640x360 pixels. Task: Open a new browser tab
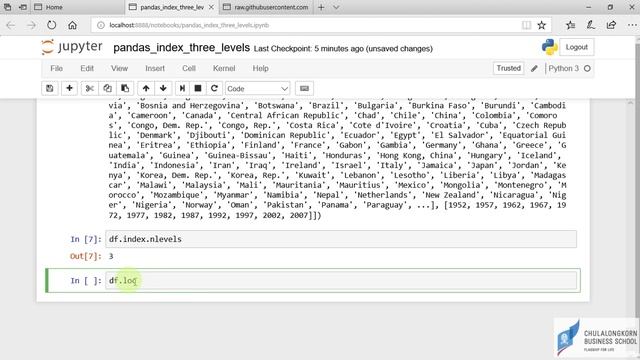click(321, 7)
